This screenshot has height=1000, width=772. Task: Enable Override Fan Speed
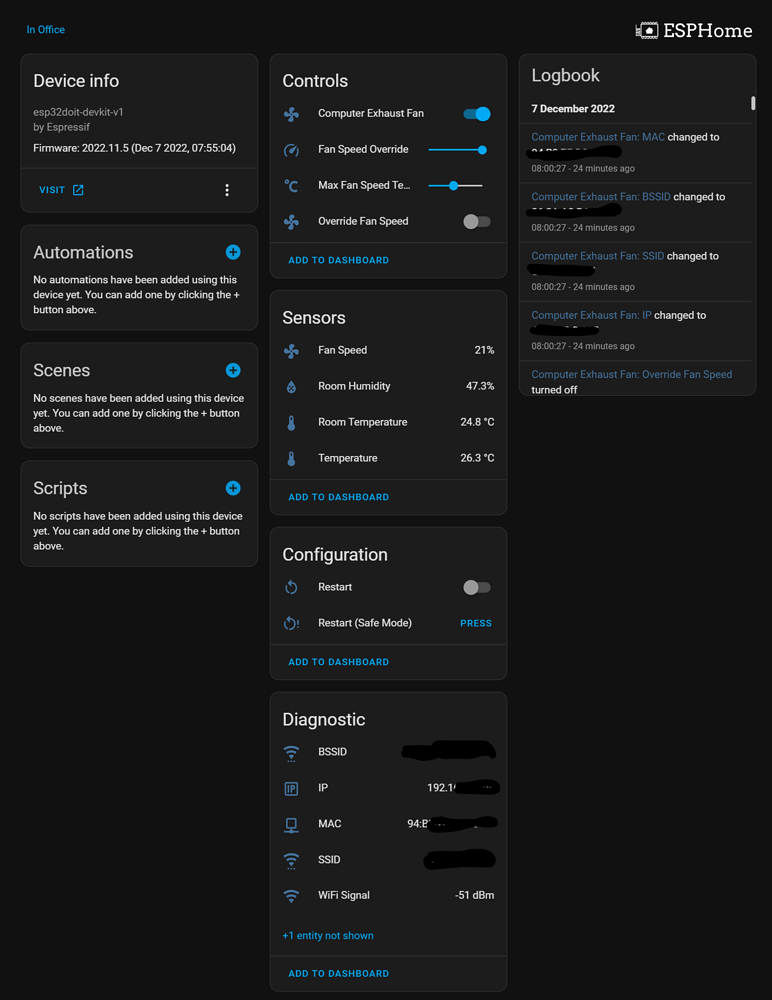click(x=477, y=221)
